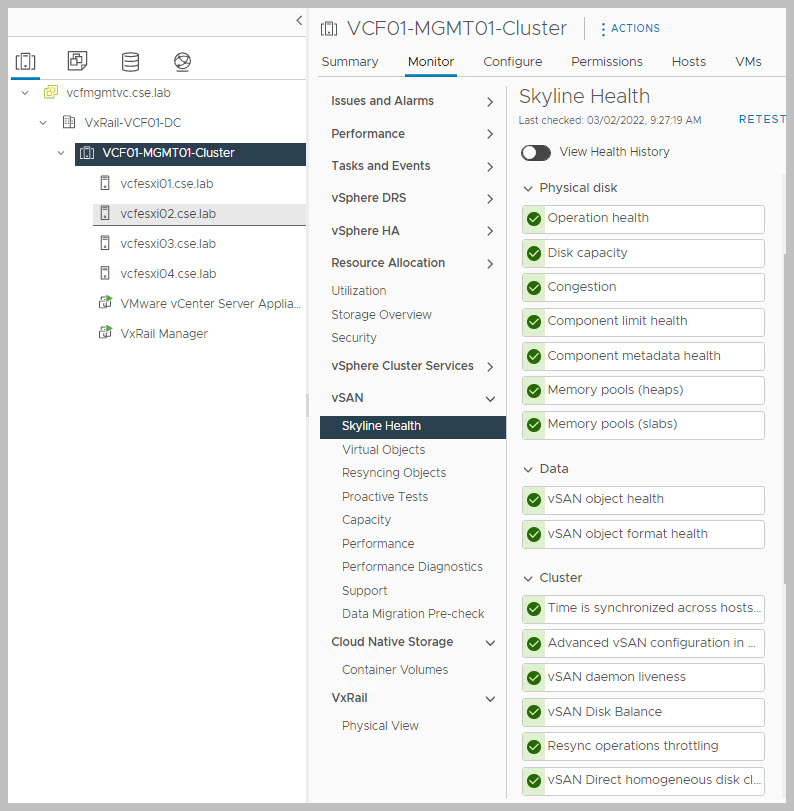Click the Operation health green check icon
Image resolution: width=794 pixels, height=811 pixels.
(x=534, y=219)
